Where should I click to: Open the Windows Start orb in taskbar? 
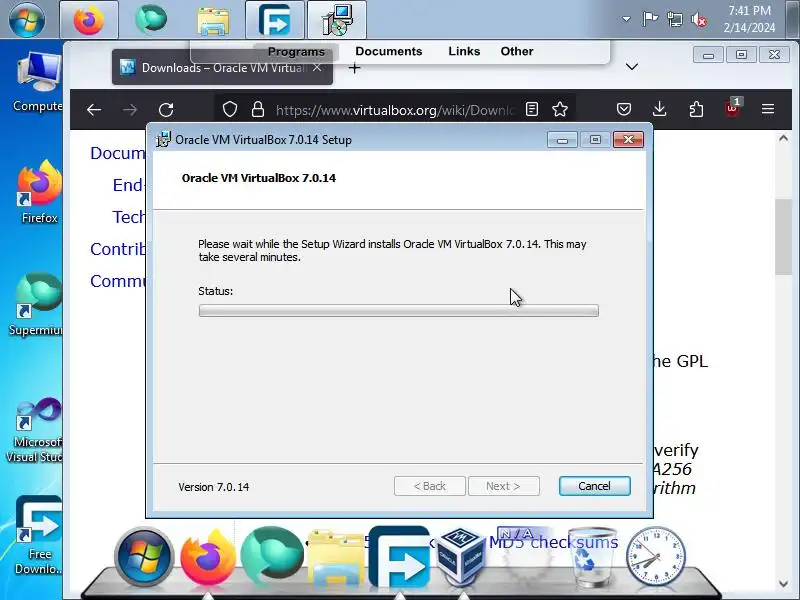click(27, 19)
